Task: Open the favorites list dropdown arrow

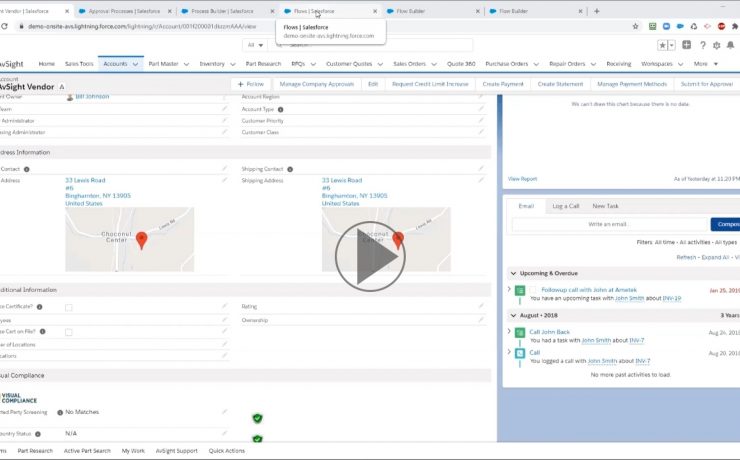Action: coord(672,45)
